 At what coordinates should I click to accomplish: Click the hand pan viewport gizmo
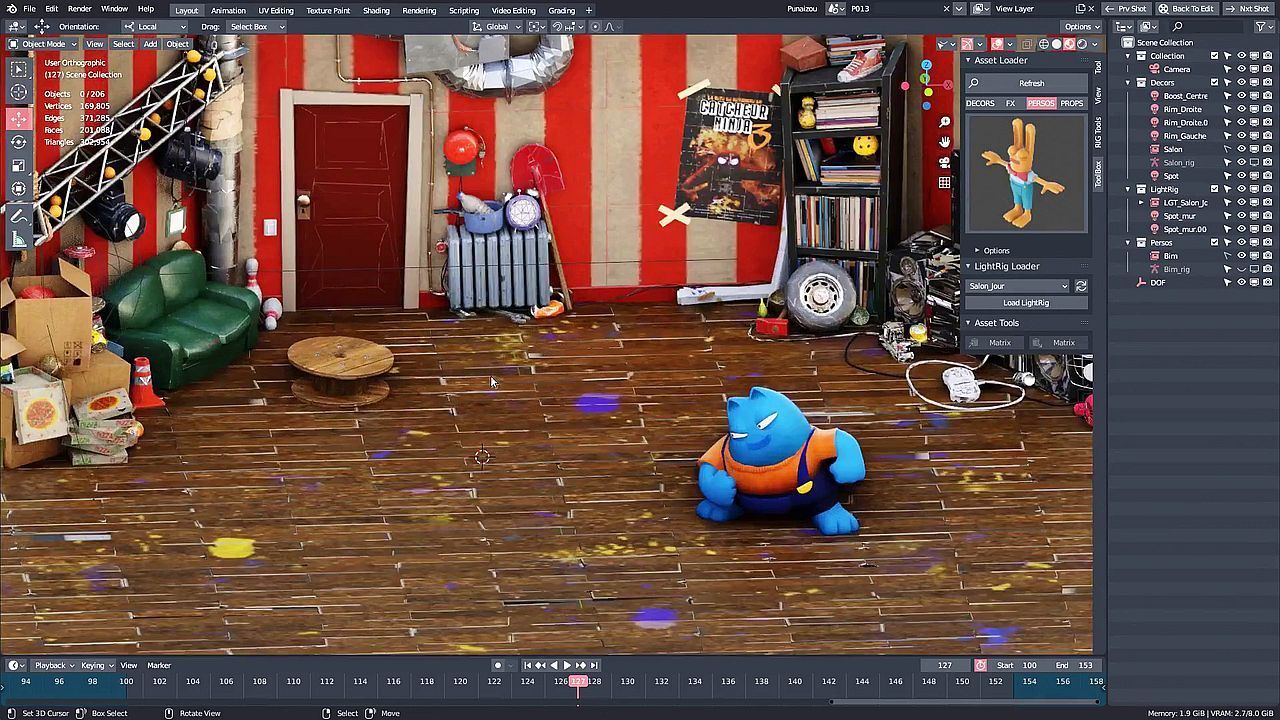944,141
